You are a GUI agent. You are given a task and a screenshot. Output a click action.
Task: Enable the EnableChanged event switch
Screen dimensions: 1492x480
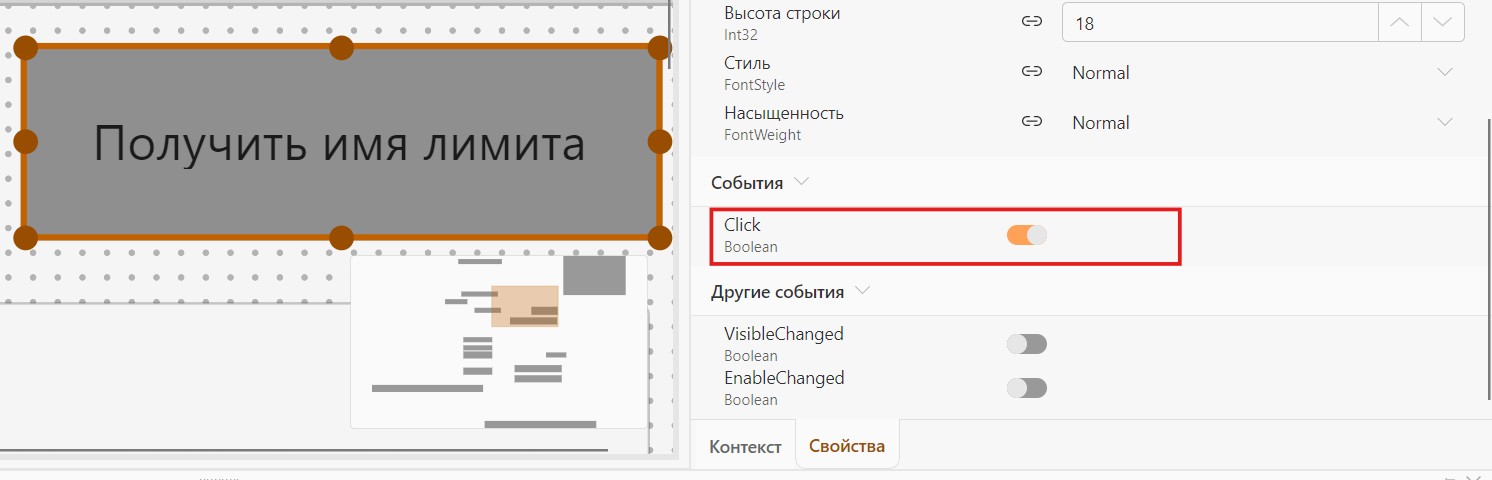click(x=1027, y=388)
